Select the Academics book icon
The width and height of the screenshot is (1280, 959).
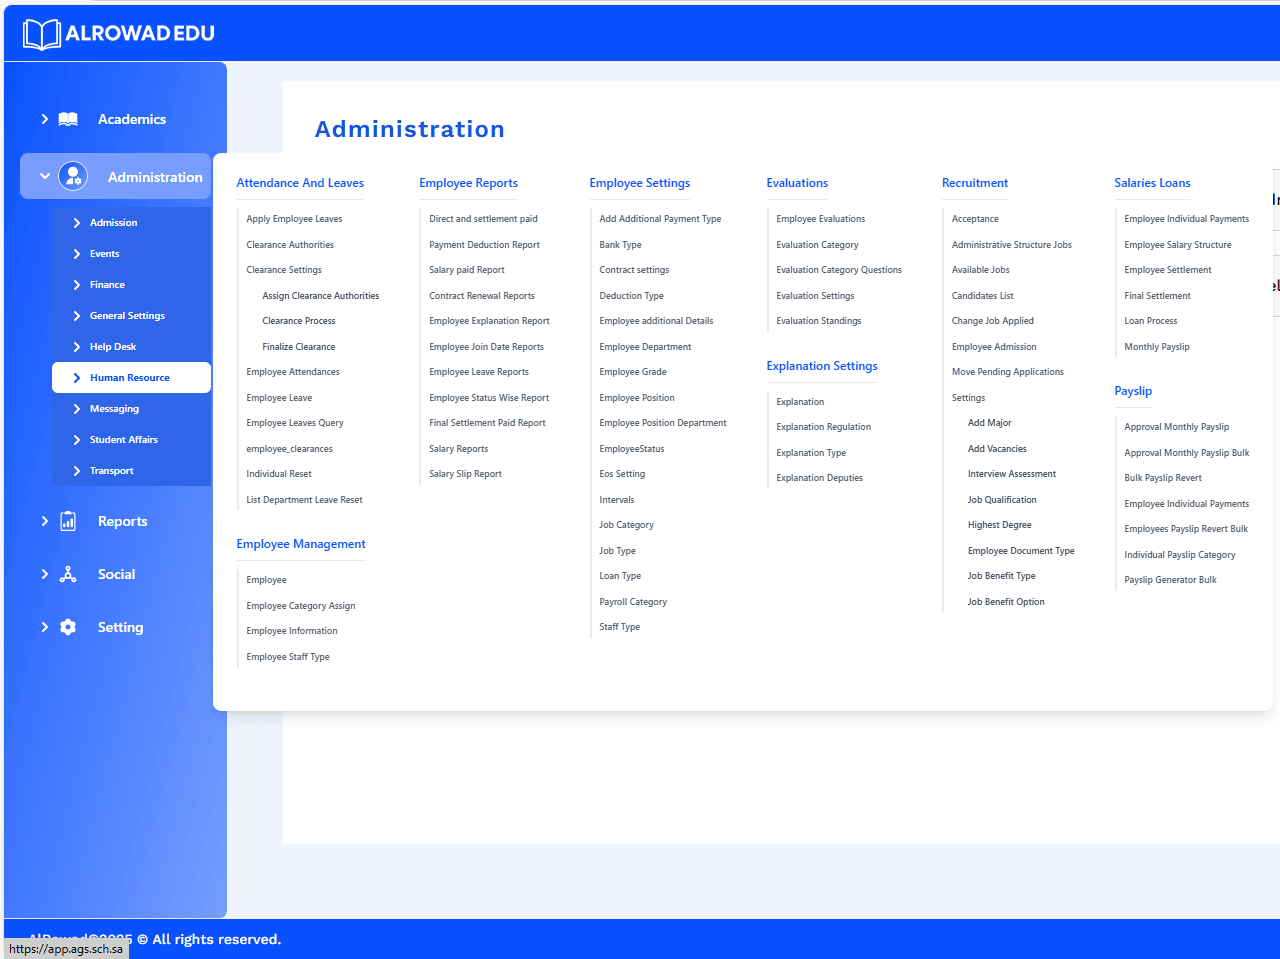(x=66, y=119)
